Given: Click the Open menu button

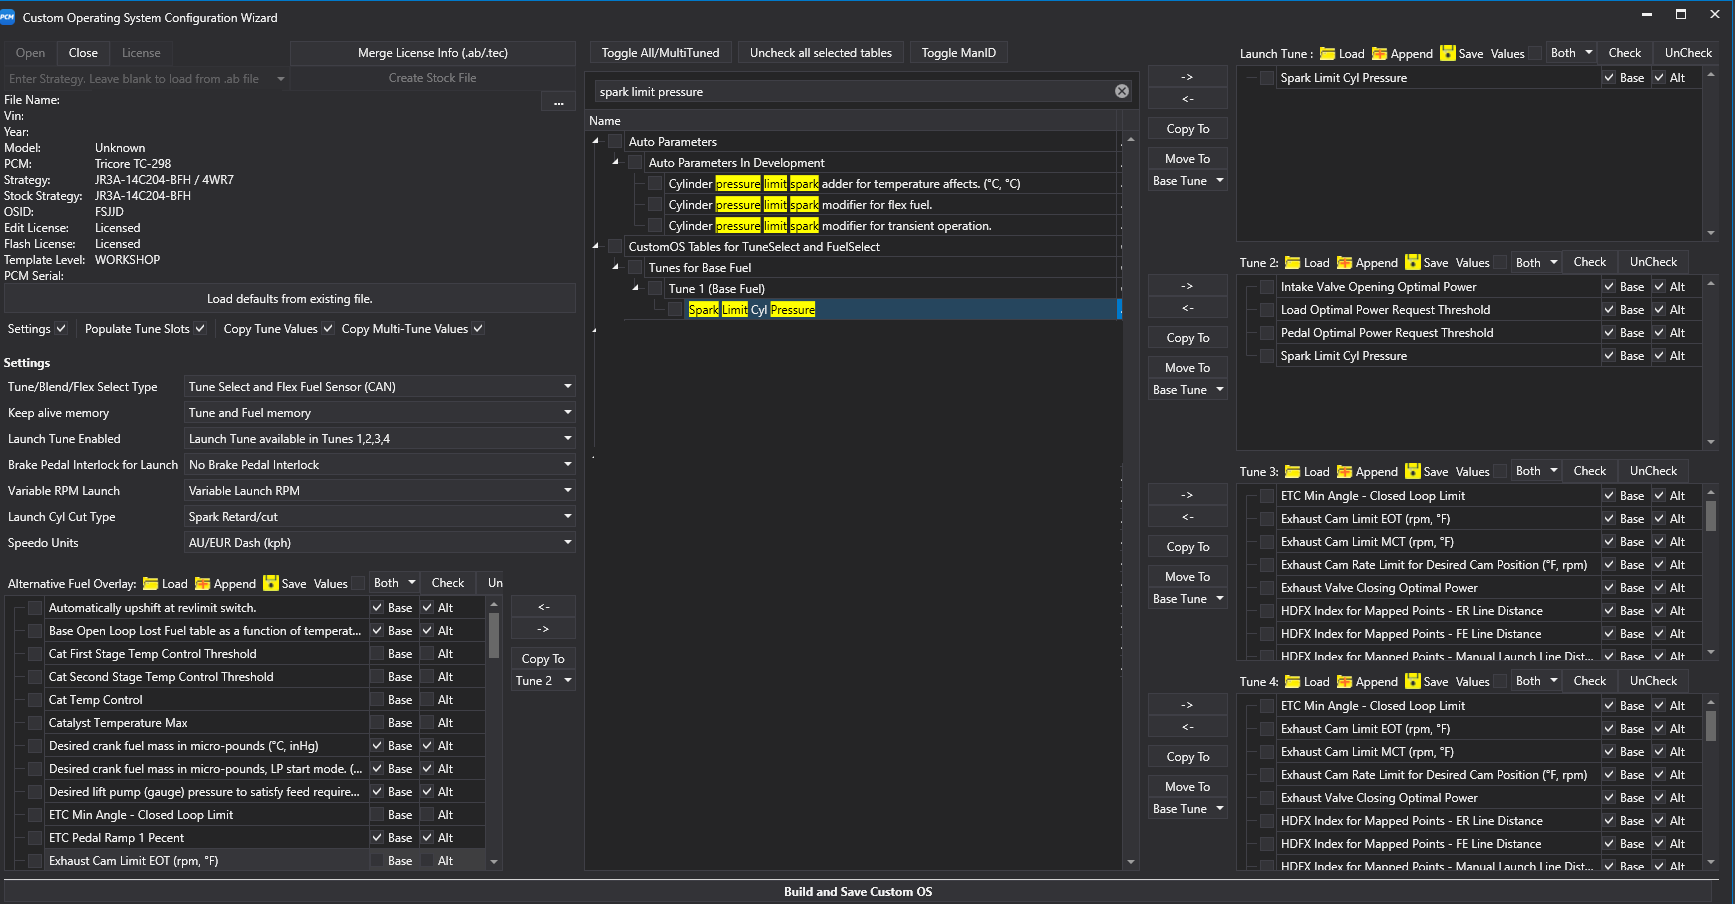Looking at the screenshot, I should (30, 53).
